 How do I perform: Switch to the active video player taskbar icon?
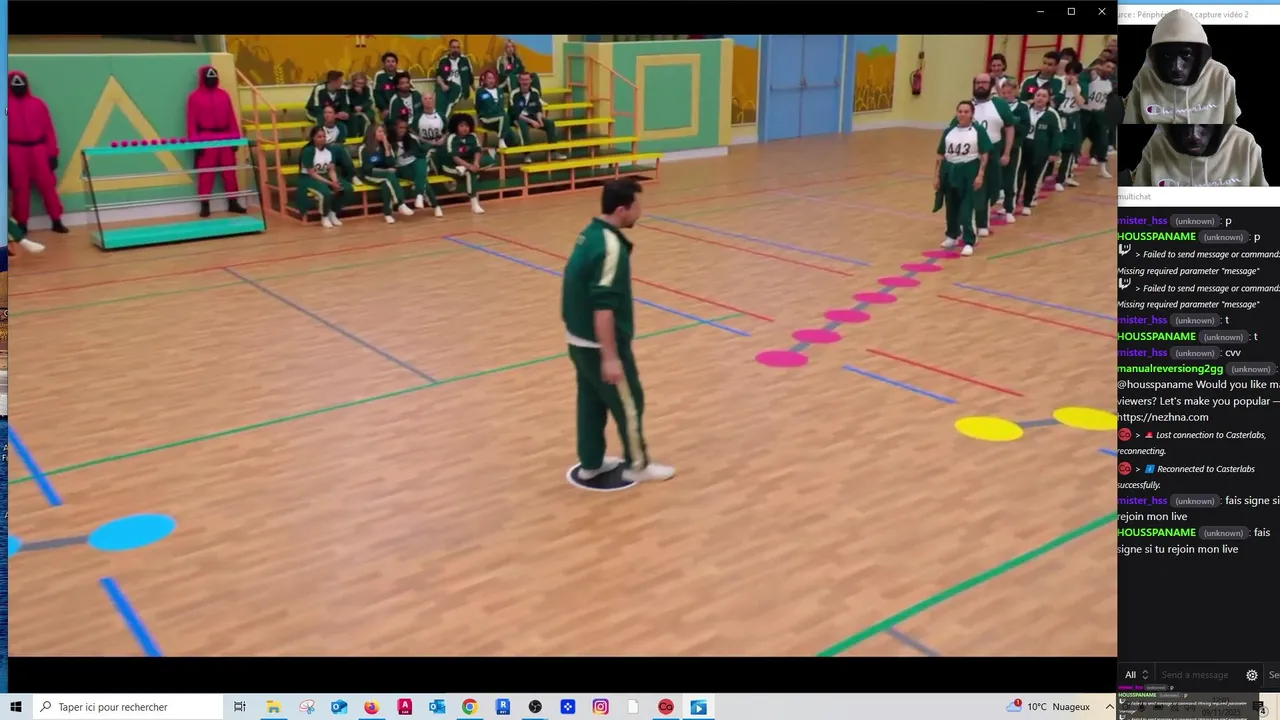tap(699, 707)
